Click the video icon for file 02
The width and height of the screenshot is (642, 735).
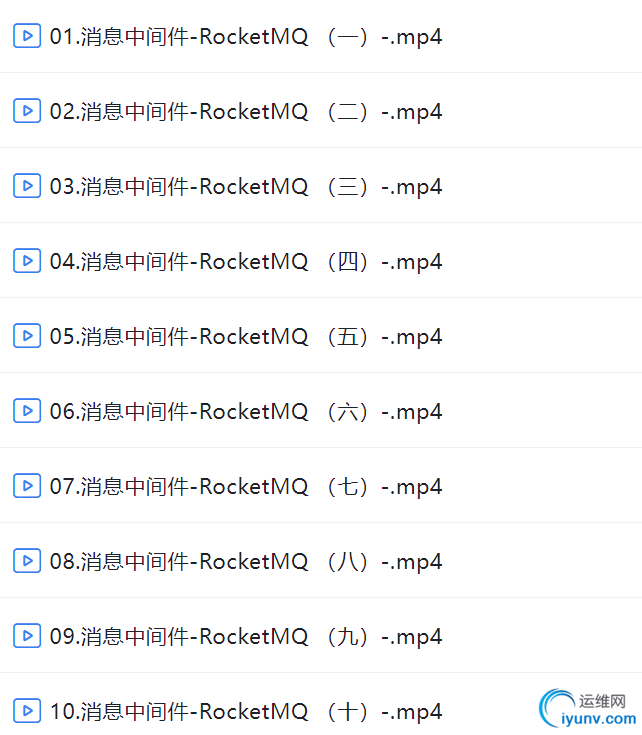point(27,111)
